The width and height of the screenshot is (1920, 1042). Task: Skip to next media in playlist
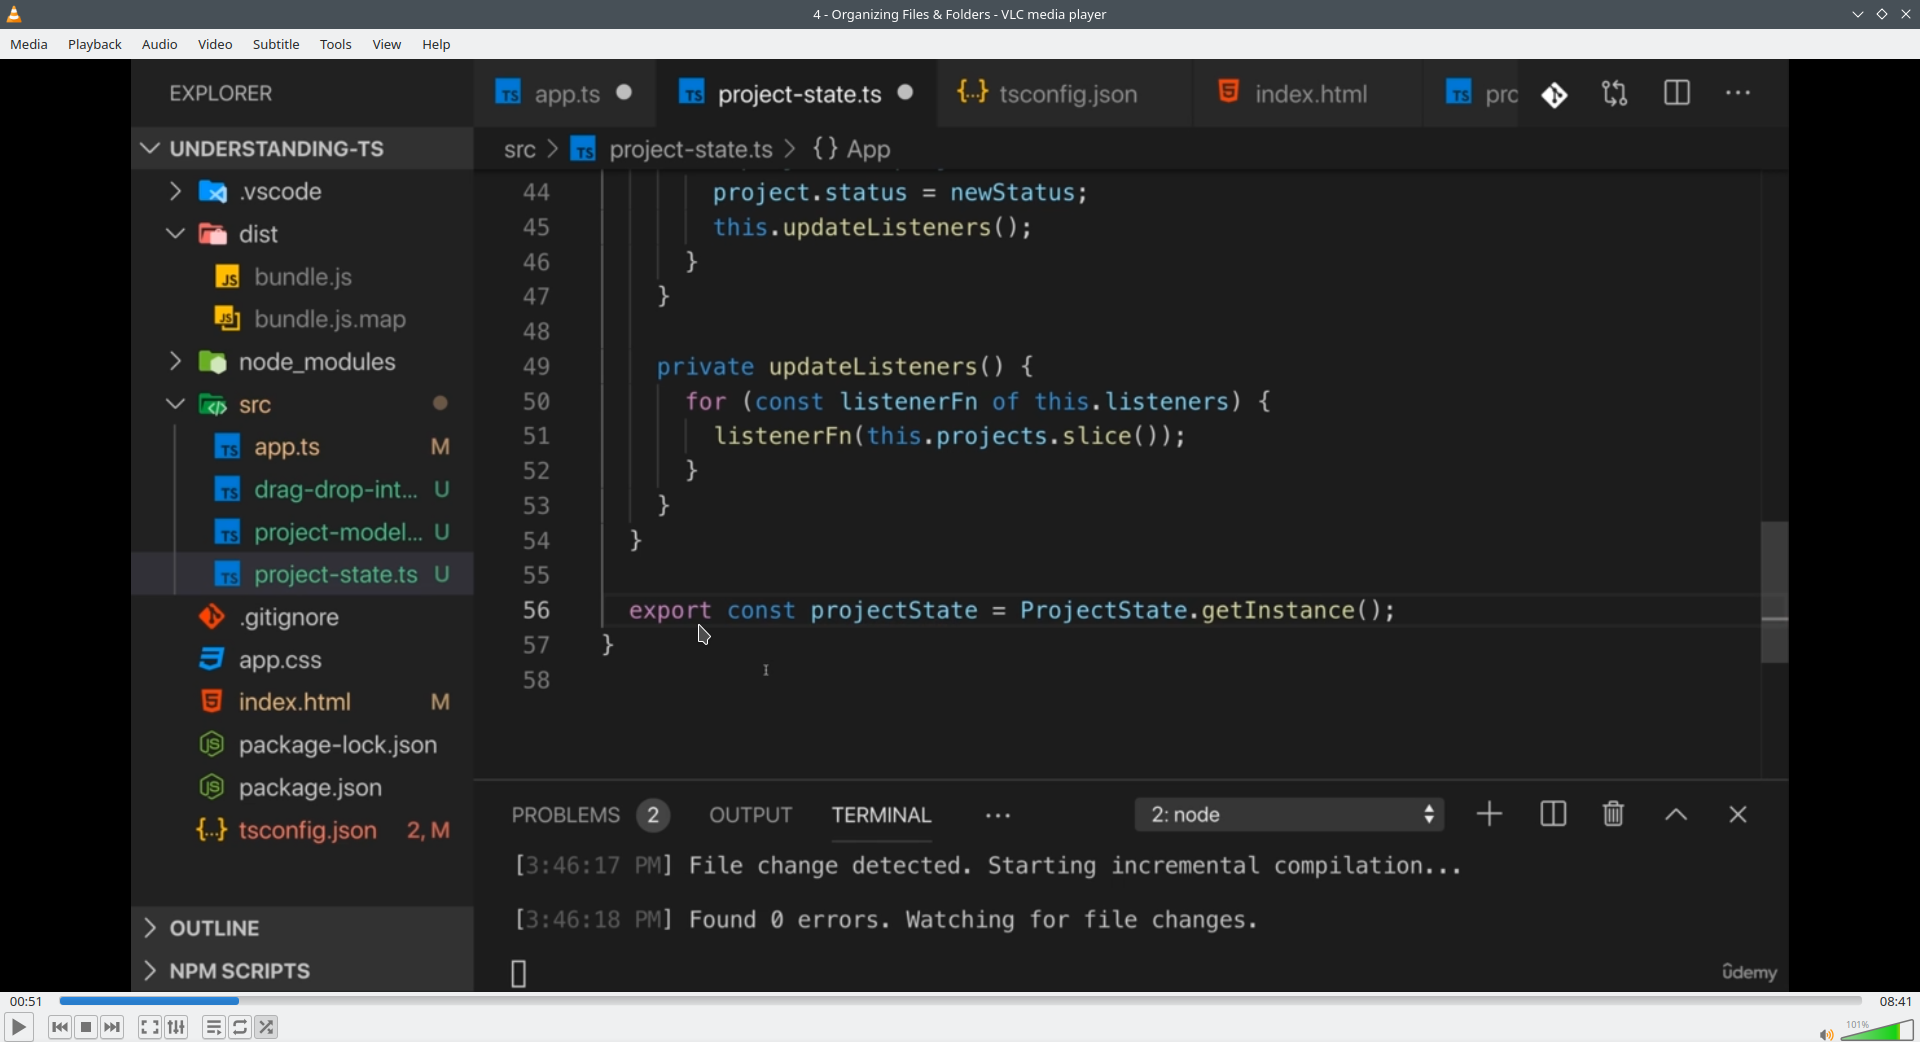coord(113,1027)
